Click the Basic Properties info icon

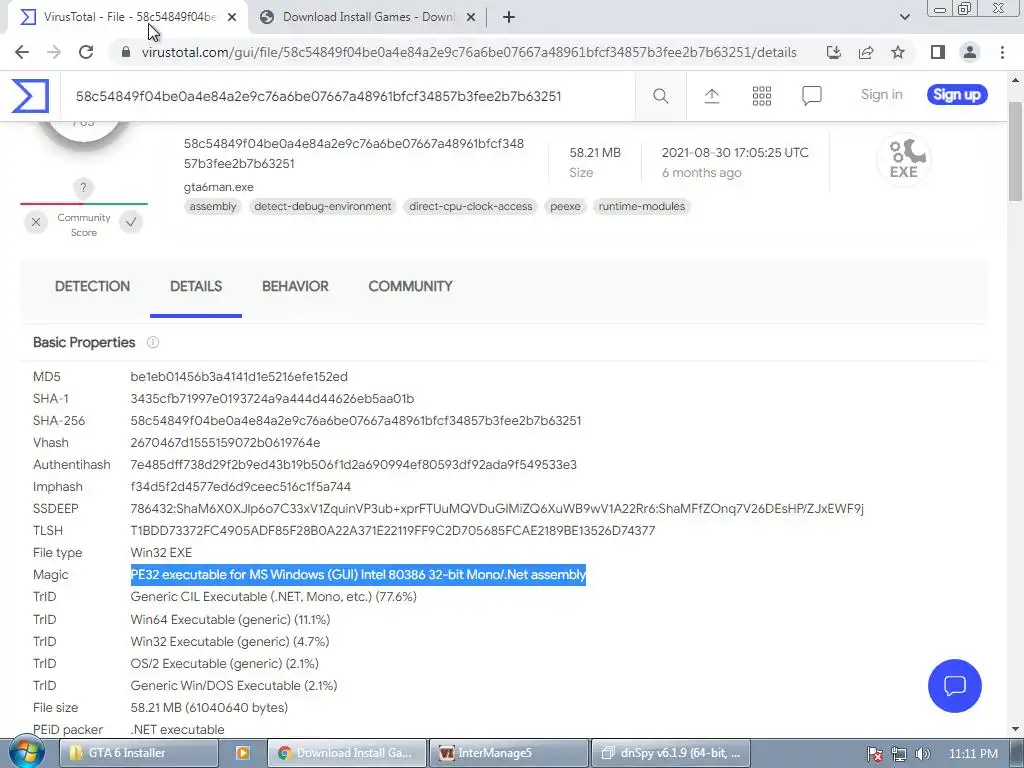tap(153, 342)
